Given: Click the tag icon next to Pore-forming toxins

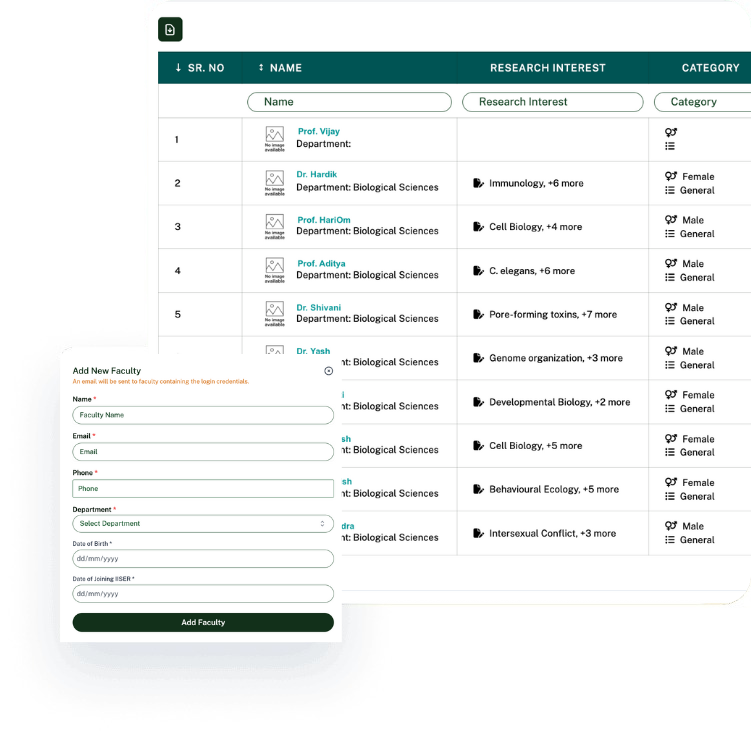Looking at the screenshot, I should (478, 314).
